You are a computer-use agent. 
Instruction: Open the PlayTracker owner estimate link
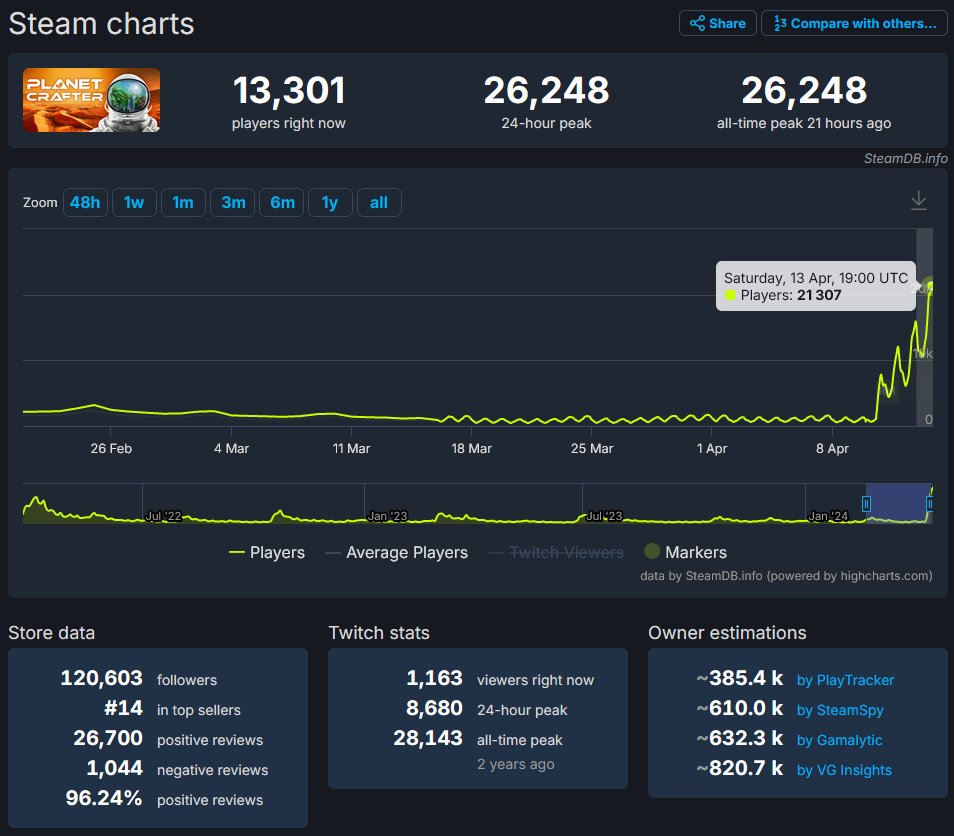click(845, 680)
